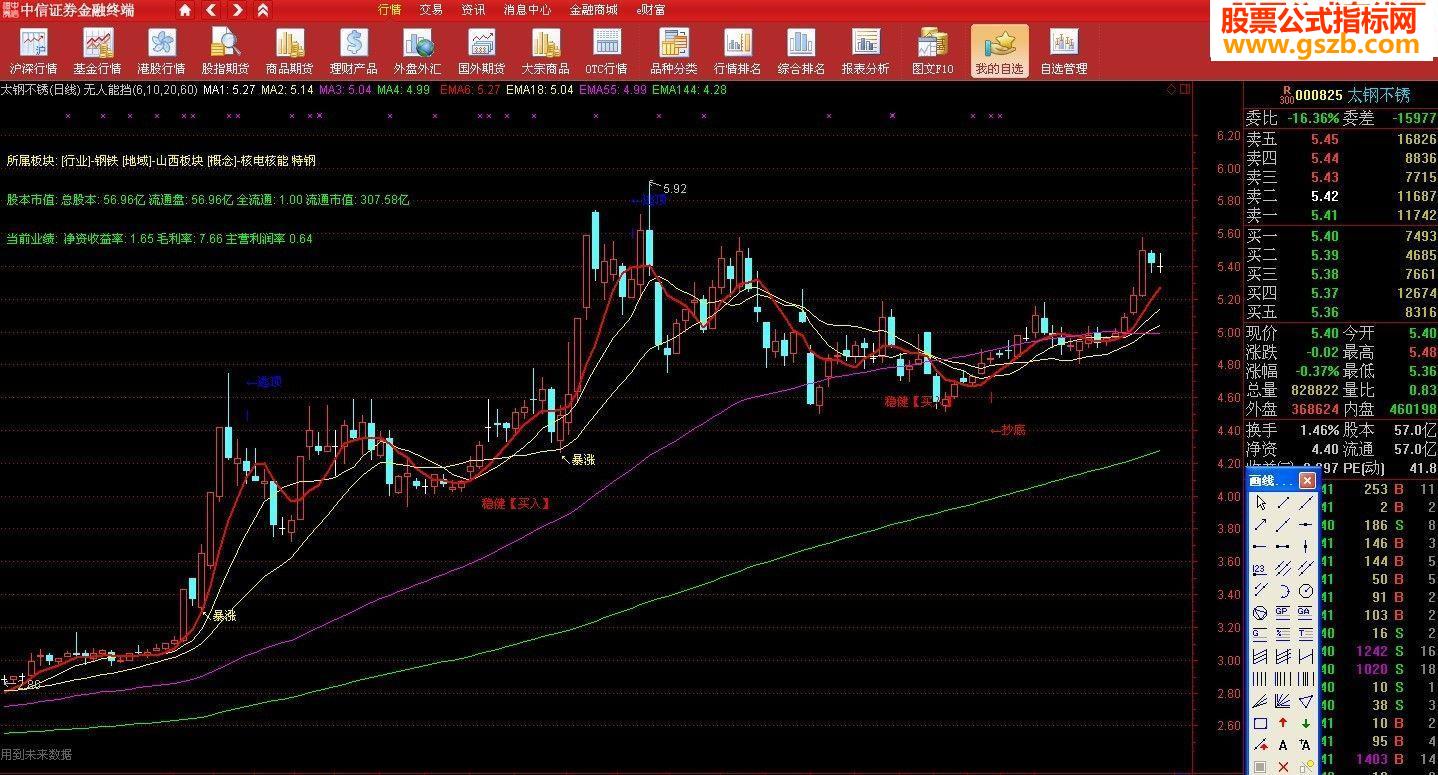Select the triangle drawing tool
The width and height of the screenshot is (1438, 775).
point(1305,701)
